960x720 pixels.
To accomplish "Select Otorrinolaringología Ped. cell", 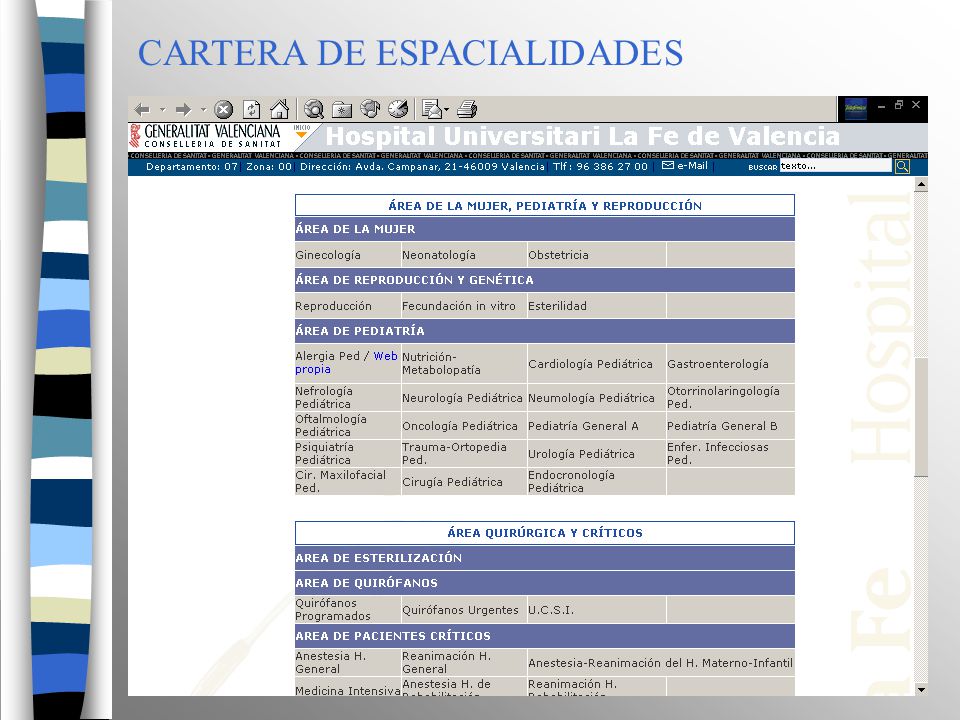I will pyautogui.click(x=730, y=397).
